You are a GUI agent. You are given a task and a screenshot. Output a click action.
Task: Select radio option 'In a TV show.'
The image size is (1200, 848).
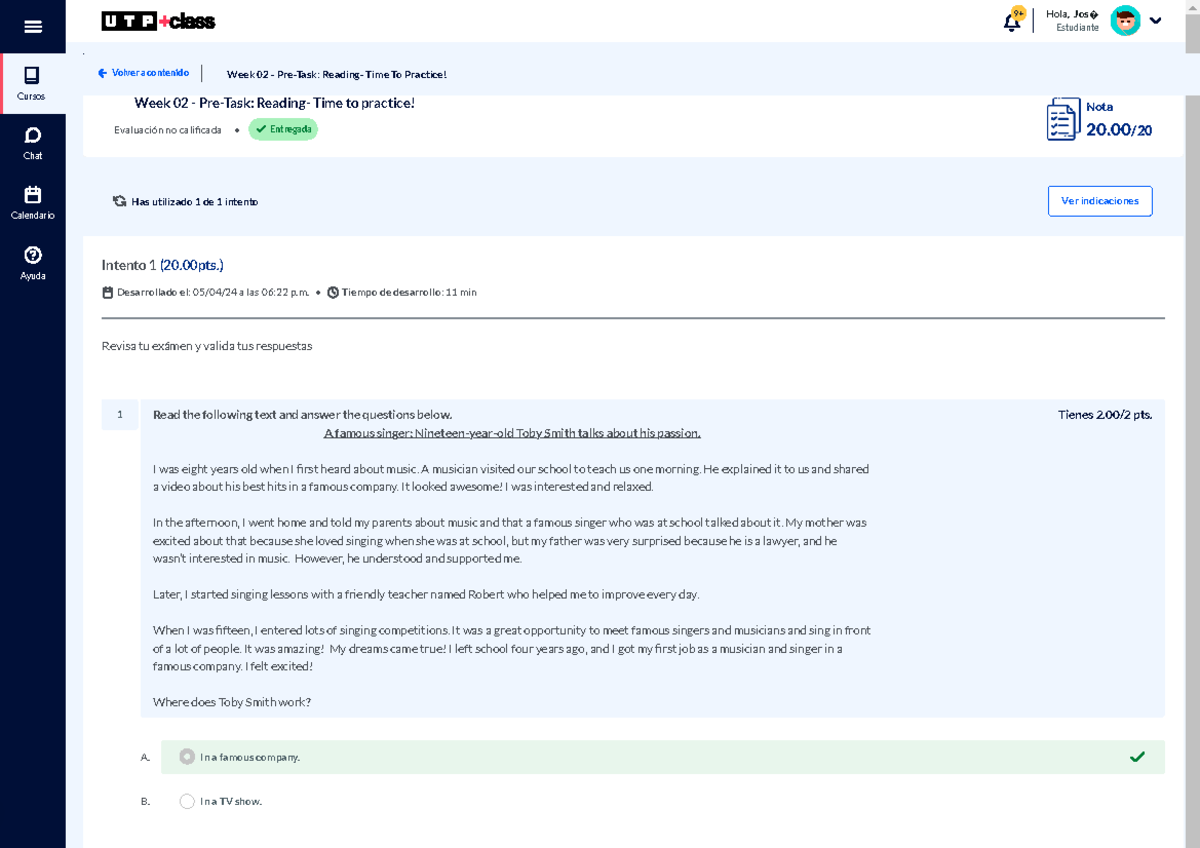[x=187, y=801]
